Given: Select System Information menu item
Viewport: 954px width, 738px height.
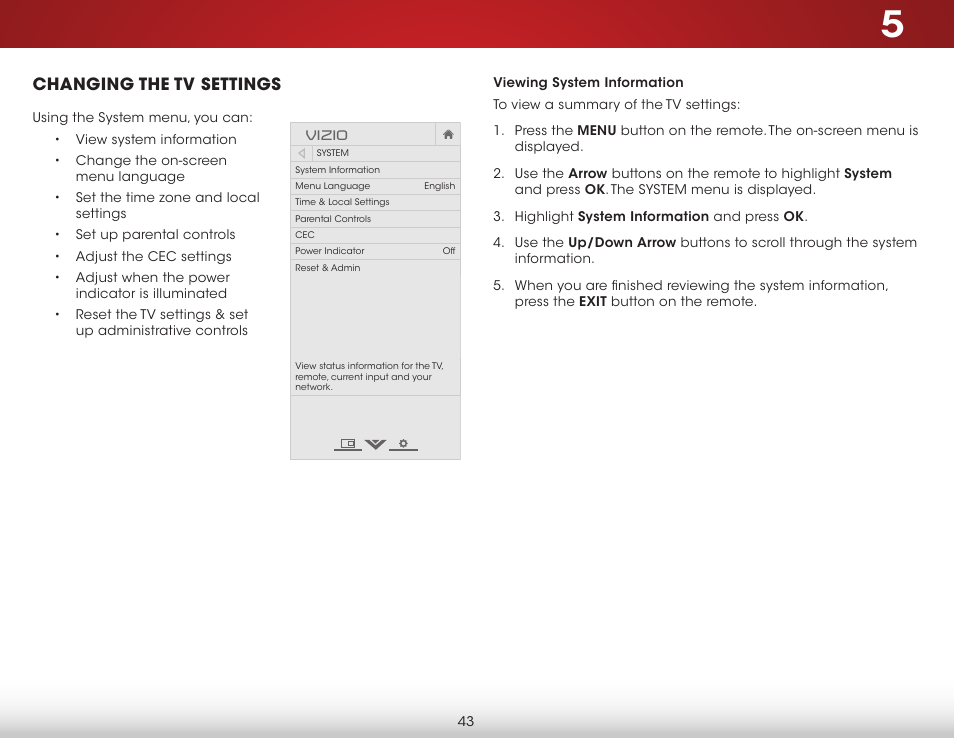Looking at the screenshot, I should coord(375,170).
